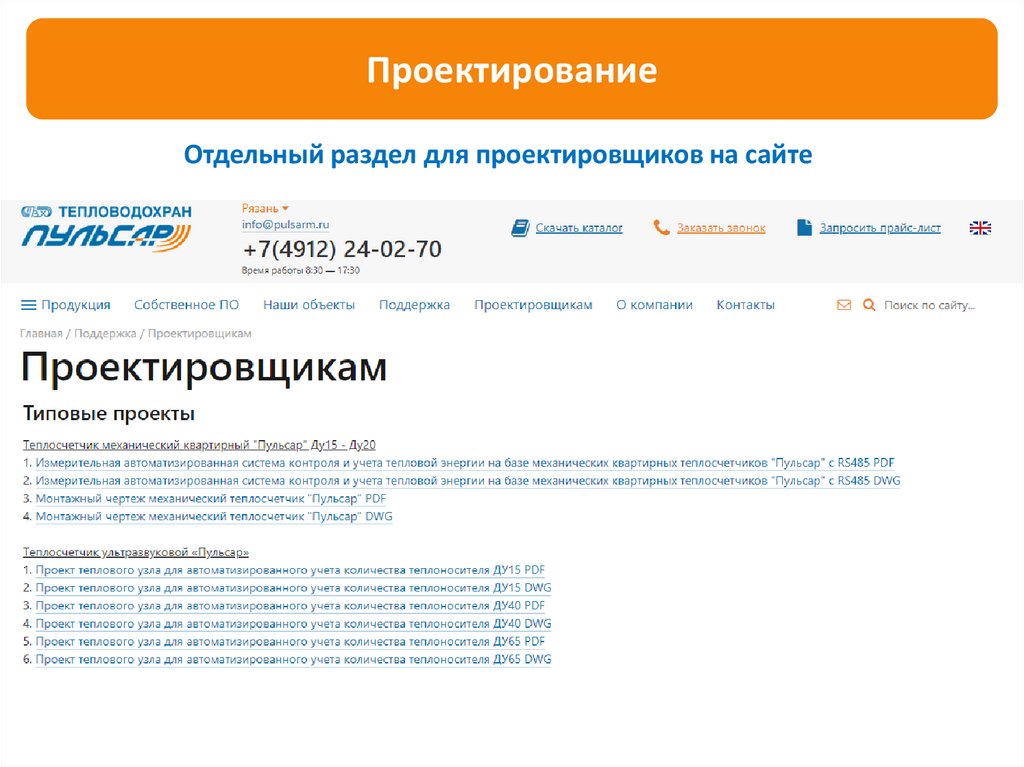Open Проект теплового узла ДУ15 DWG
This screenshot has width=1024, height=767.
293,587
